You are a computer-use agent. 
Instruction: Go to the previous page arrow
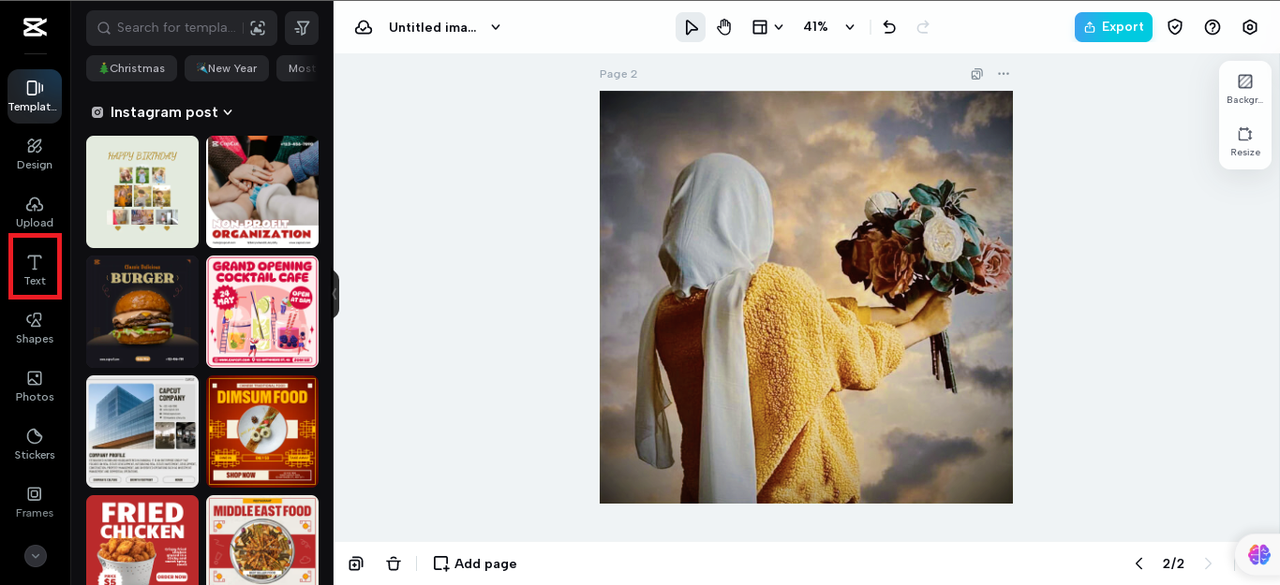tap(1138, 563)
